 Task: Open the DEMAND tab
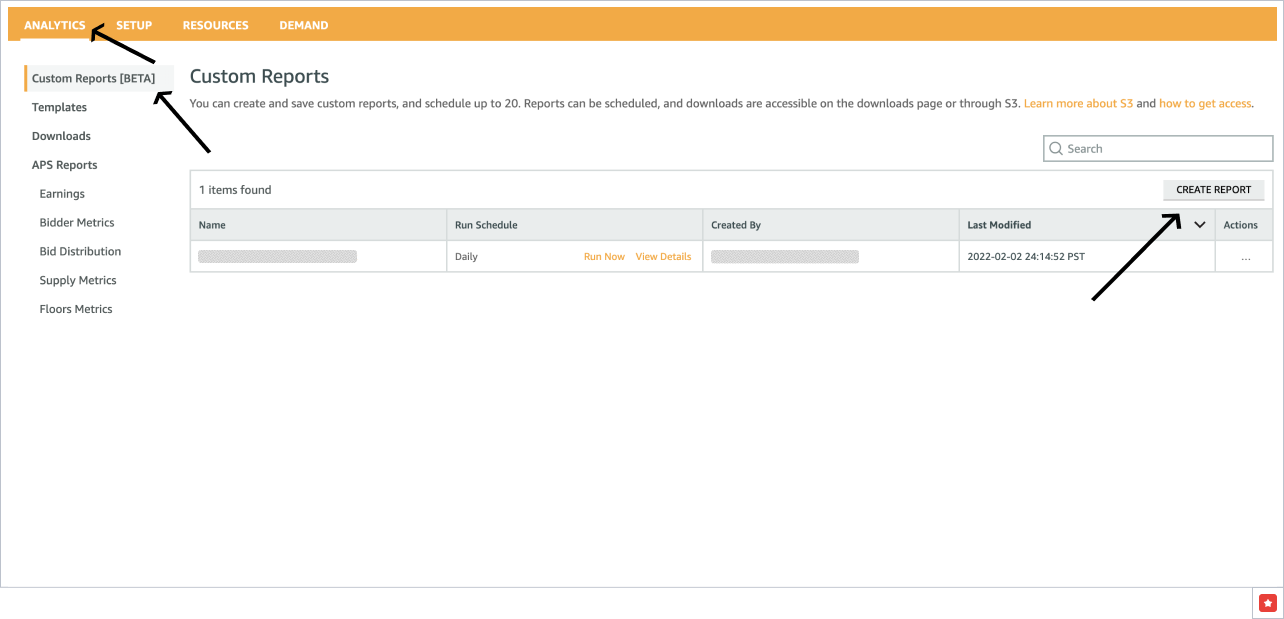tap(303, 24)
